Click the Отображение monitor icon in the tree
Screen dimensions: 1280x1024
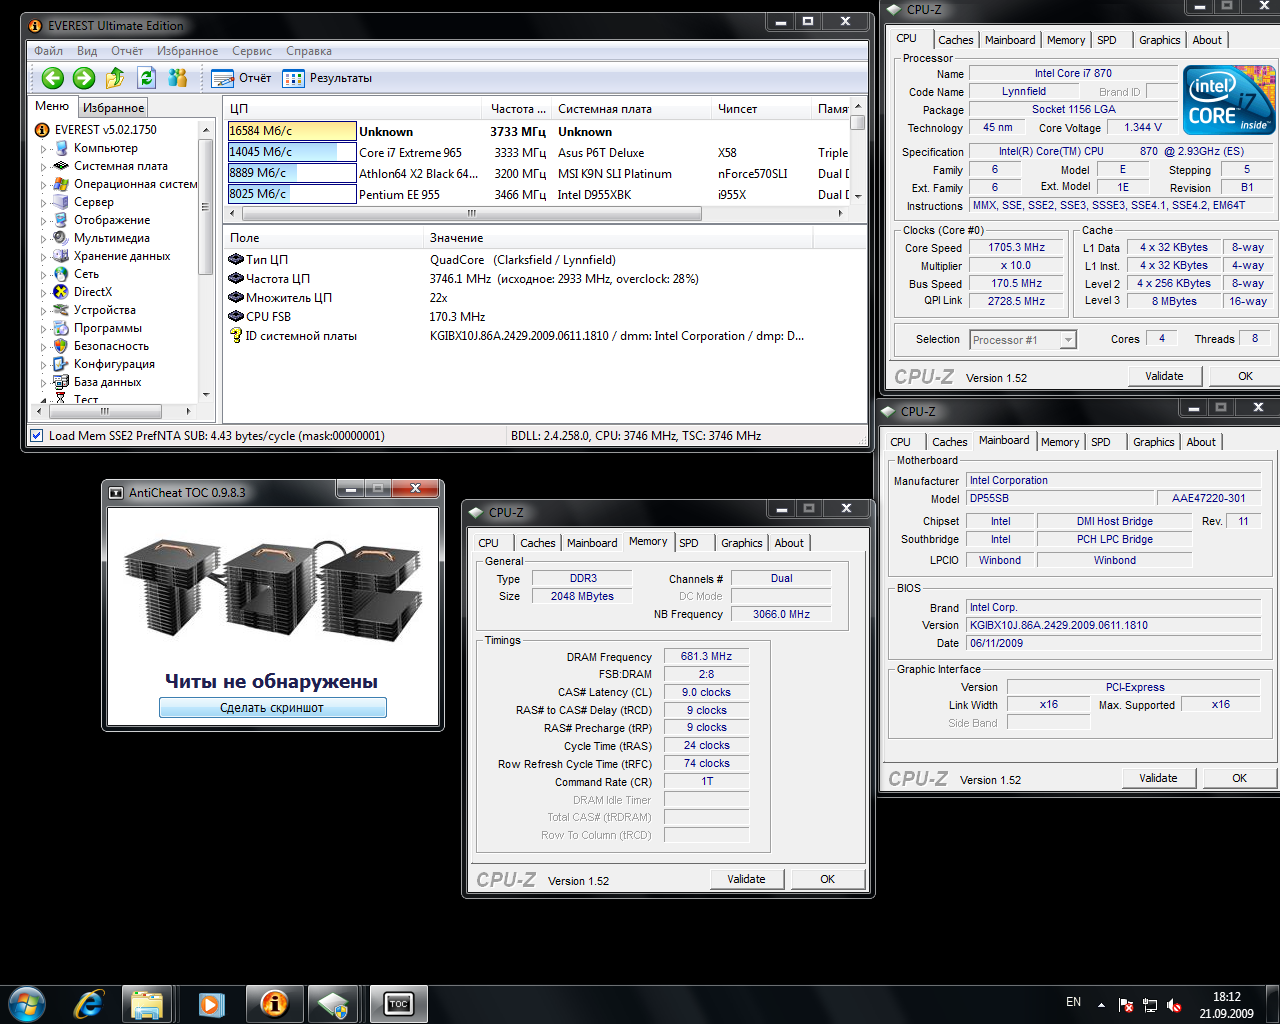[62, 220]
